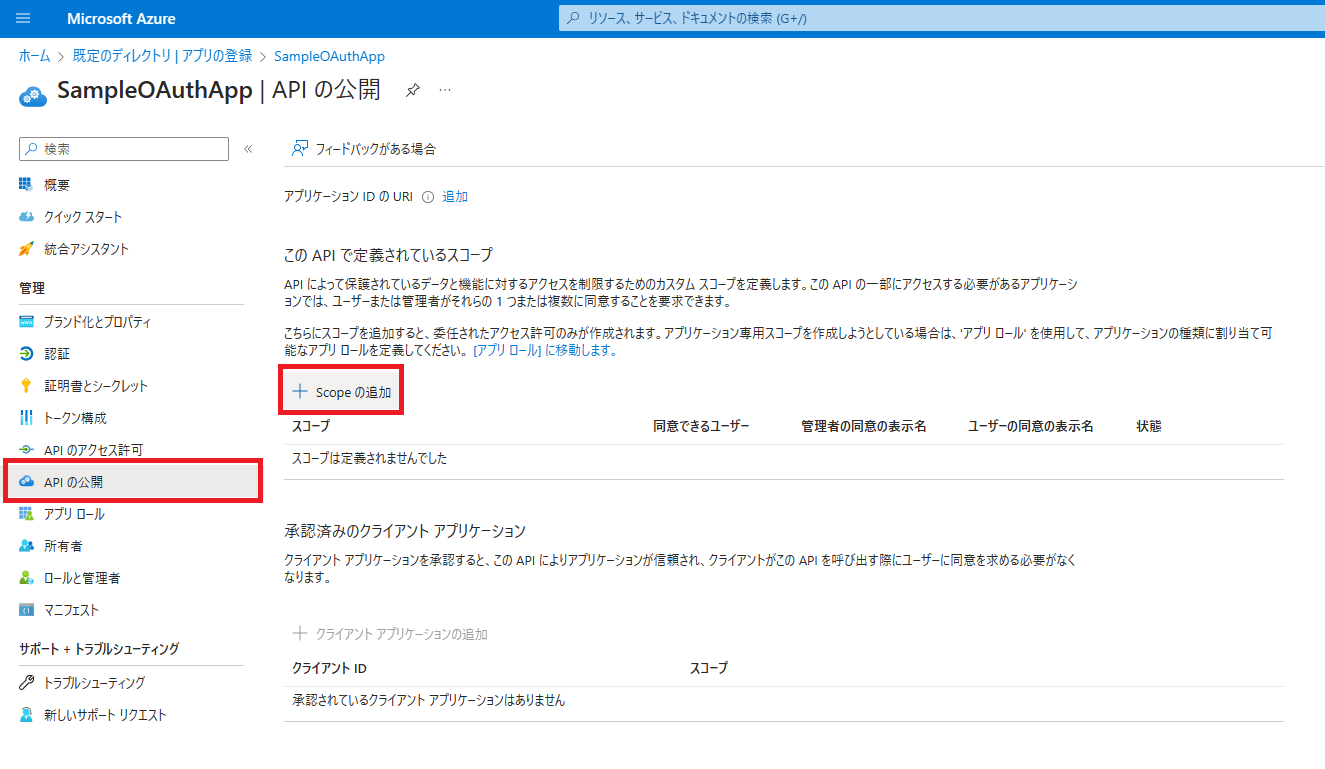Click the トラブルシューティング wrench icon
Screen dimensions: 1325x769
[x=26, y=683]
